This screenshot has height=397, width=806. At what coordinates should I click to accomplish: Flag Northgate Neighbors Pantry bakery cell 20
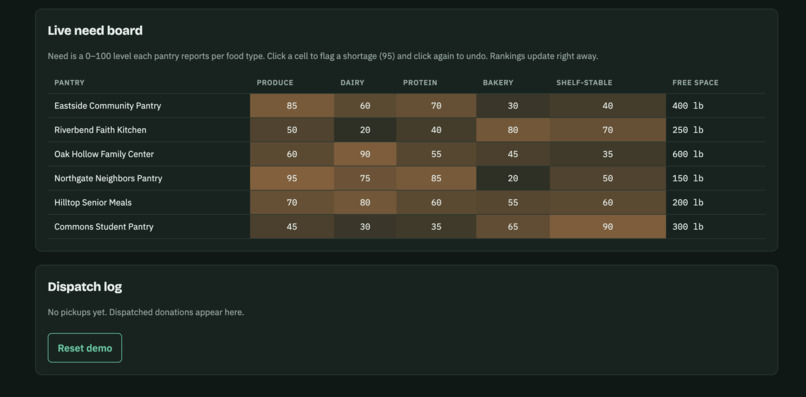tap(513, 178)
